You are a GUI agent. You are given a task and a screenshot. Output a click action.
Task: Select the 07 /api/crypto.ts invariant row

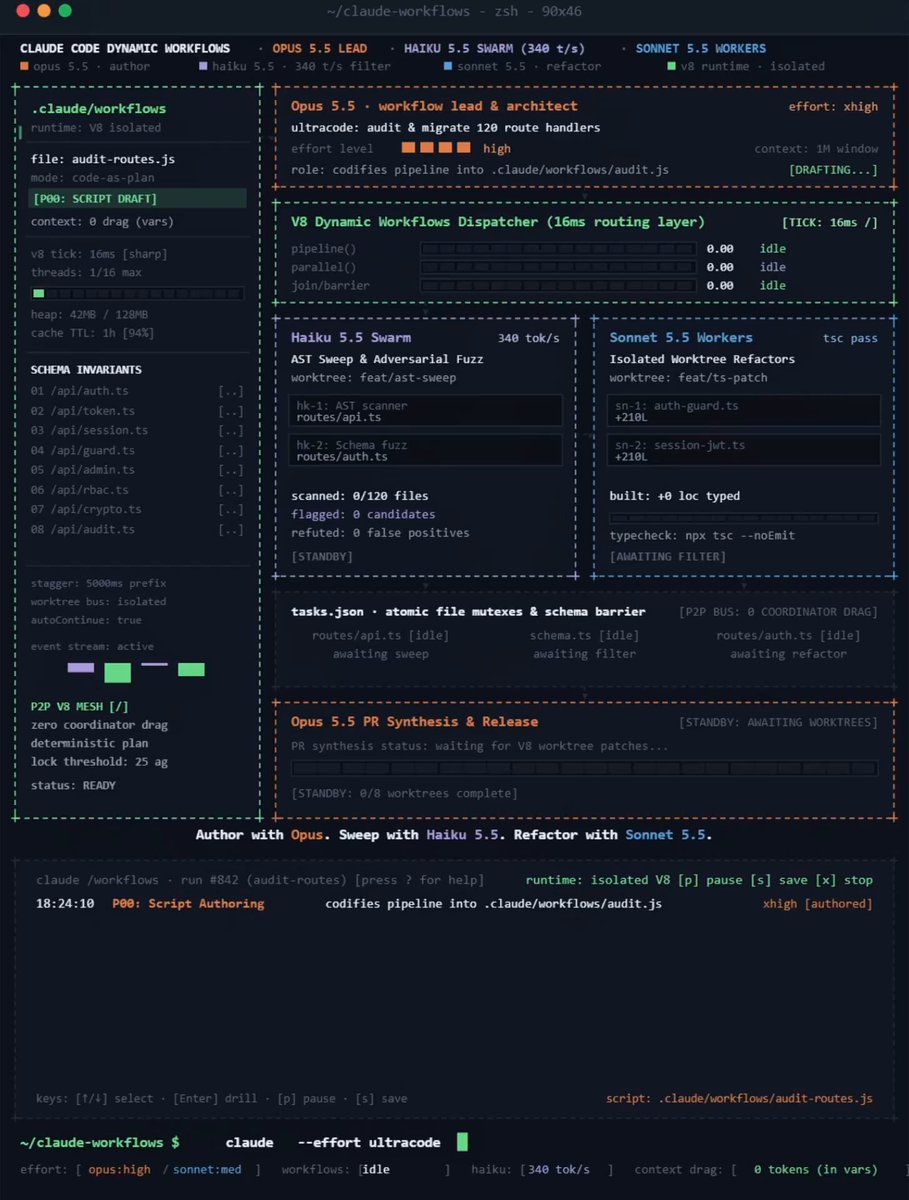point(137,509)
